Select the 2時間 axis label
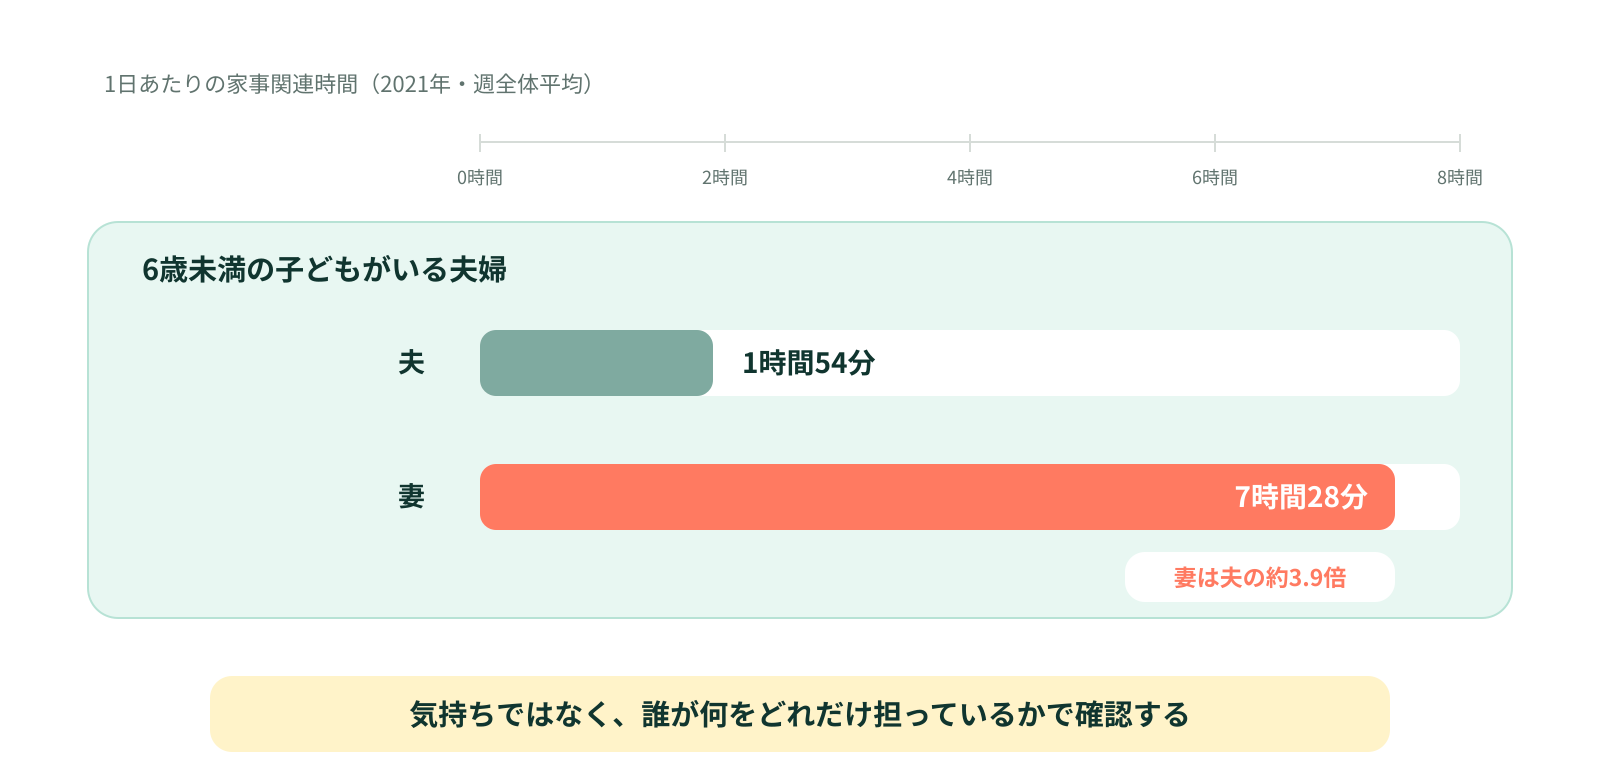 725,177
